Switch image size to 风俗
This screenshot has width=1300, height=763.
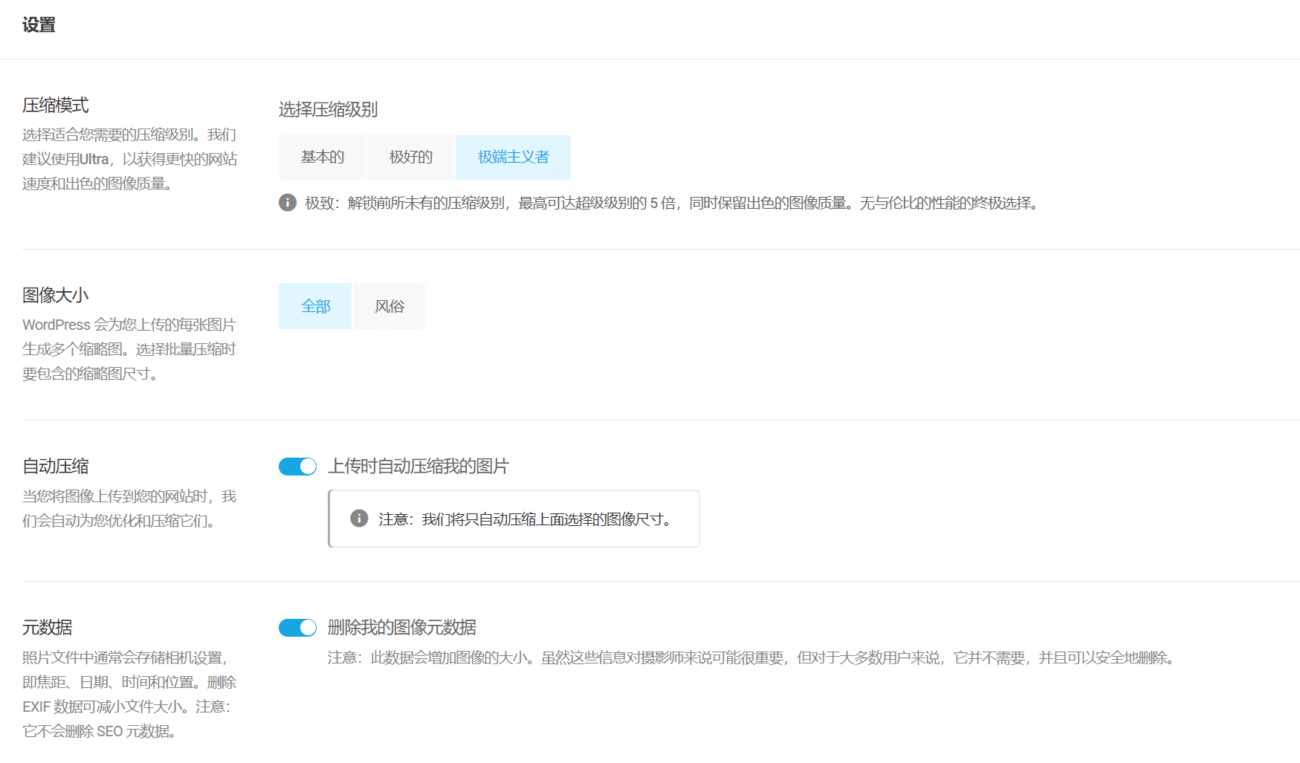point(389,306)
